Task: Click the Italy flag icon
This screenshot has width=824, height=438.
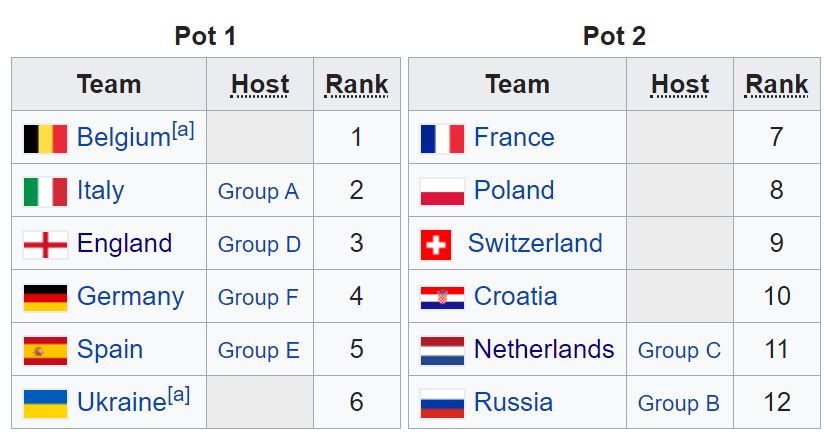Action: tap(45, 191)
